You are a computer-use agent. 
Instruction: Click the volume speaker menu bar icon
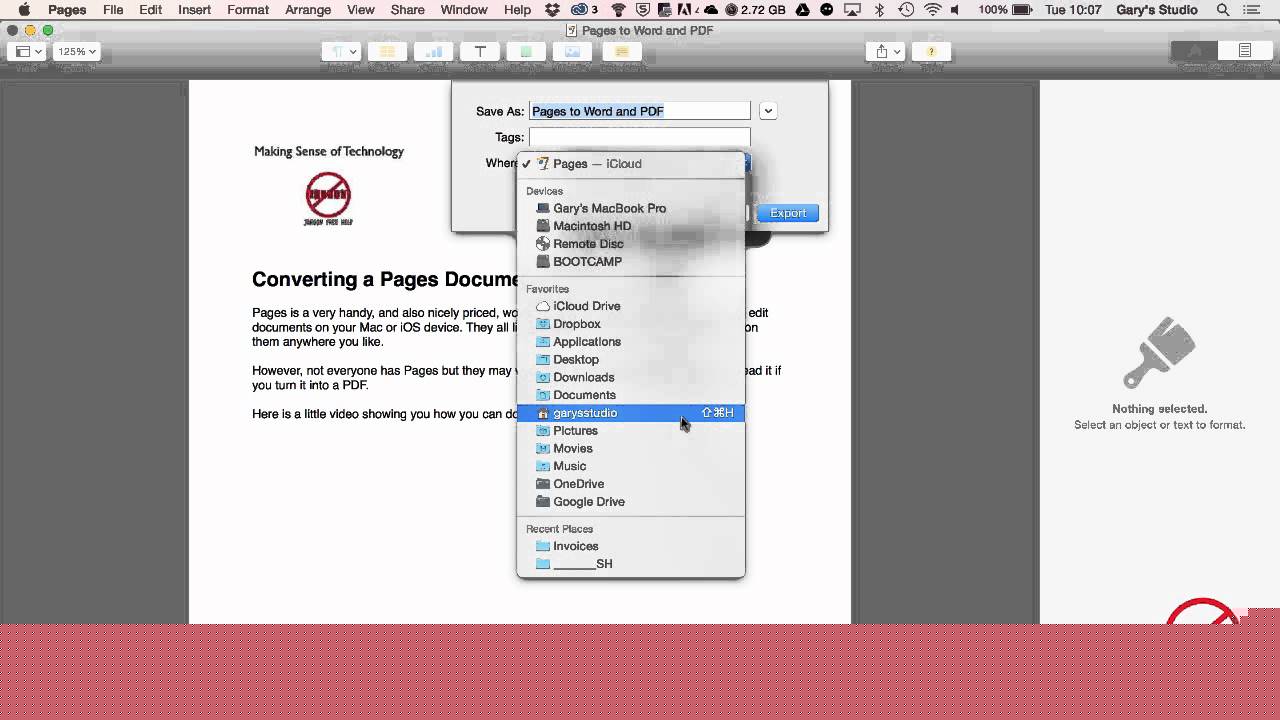[x=955, y=10]
